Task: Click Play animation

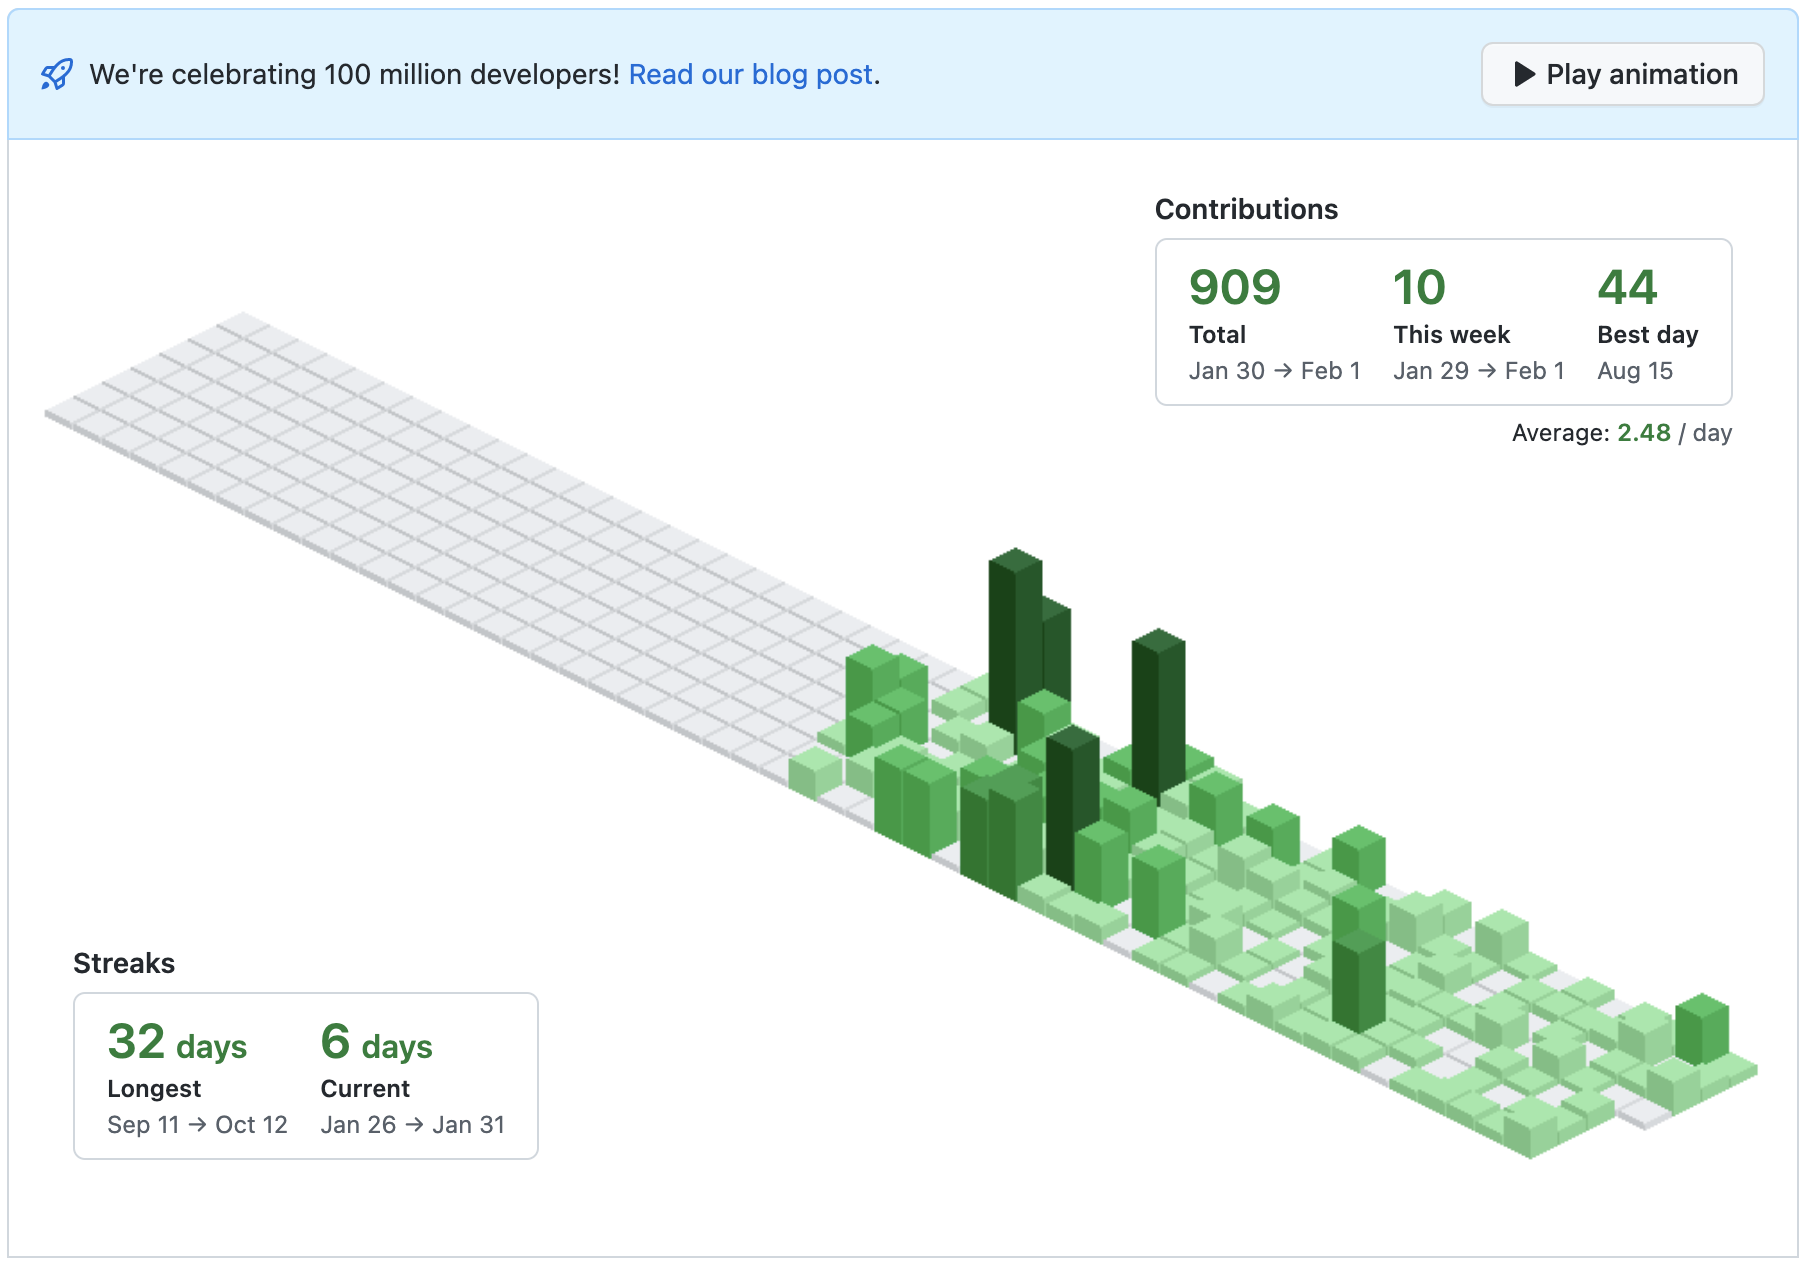Action: [x=1621, y=73]
